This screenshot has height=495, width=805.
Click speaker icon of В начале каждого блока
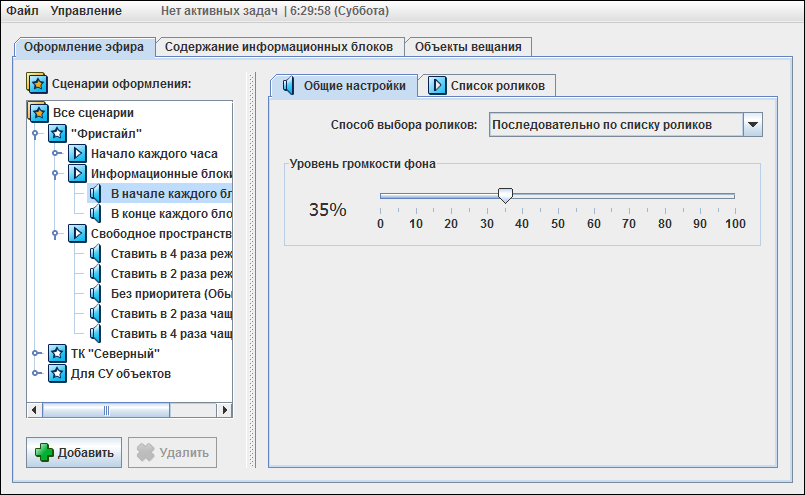(95, 194)
